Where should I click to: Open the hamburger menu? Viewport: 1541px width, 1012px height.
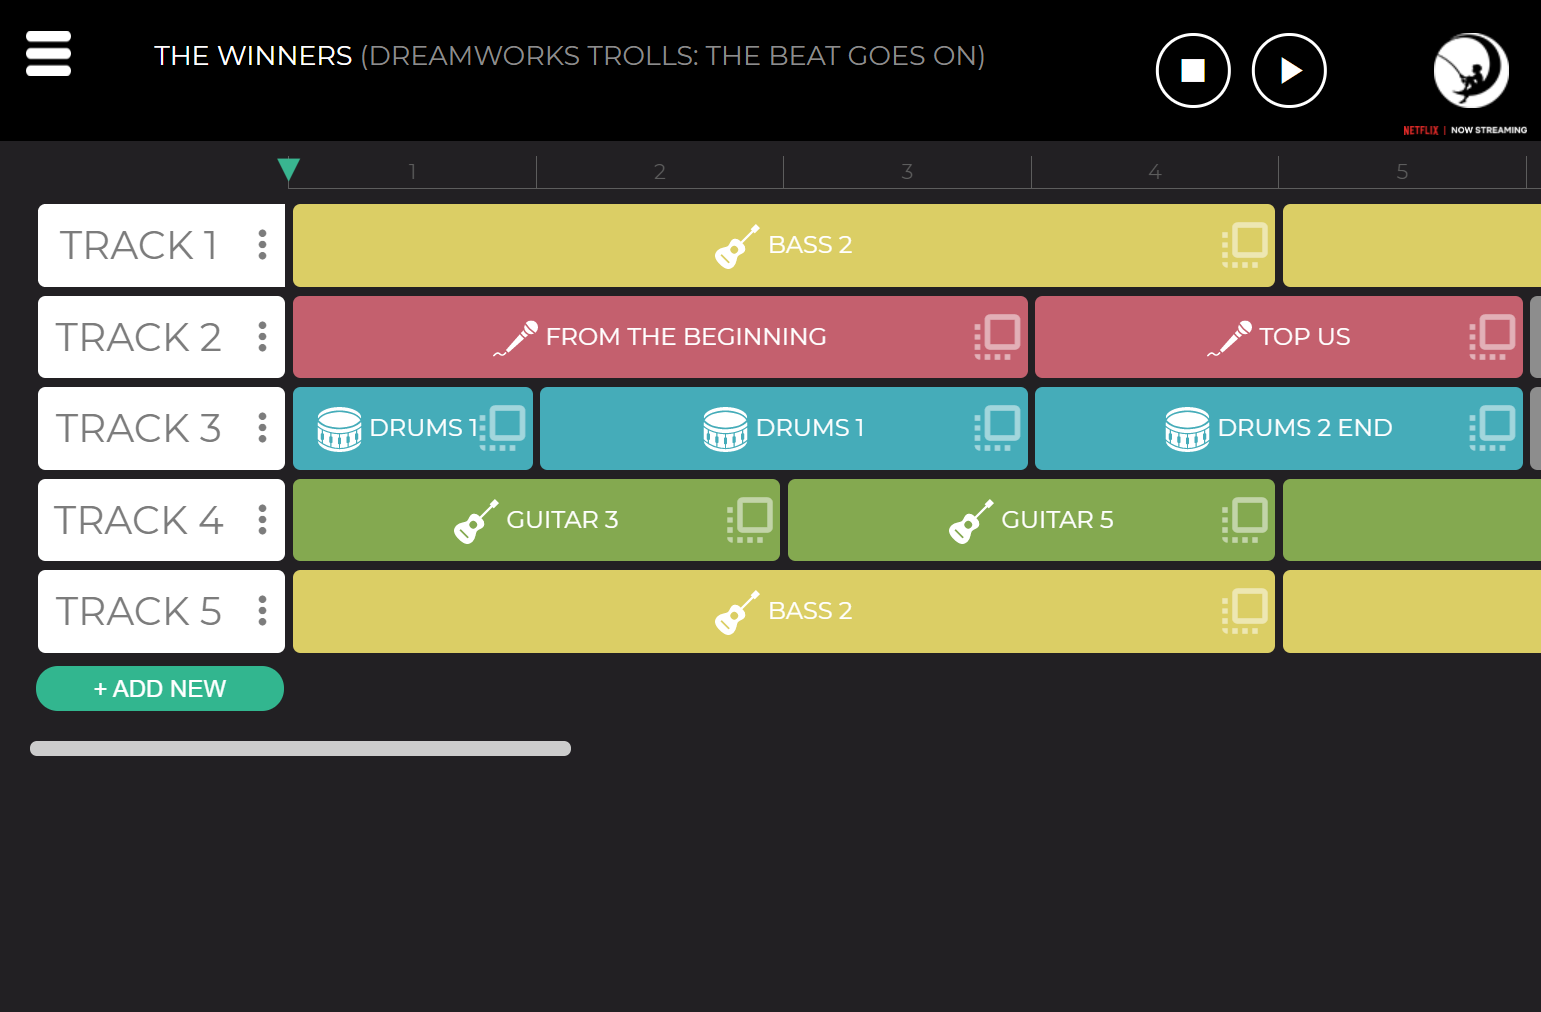pyautogui.click(x=48, y=53)
